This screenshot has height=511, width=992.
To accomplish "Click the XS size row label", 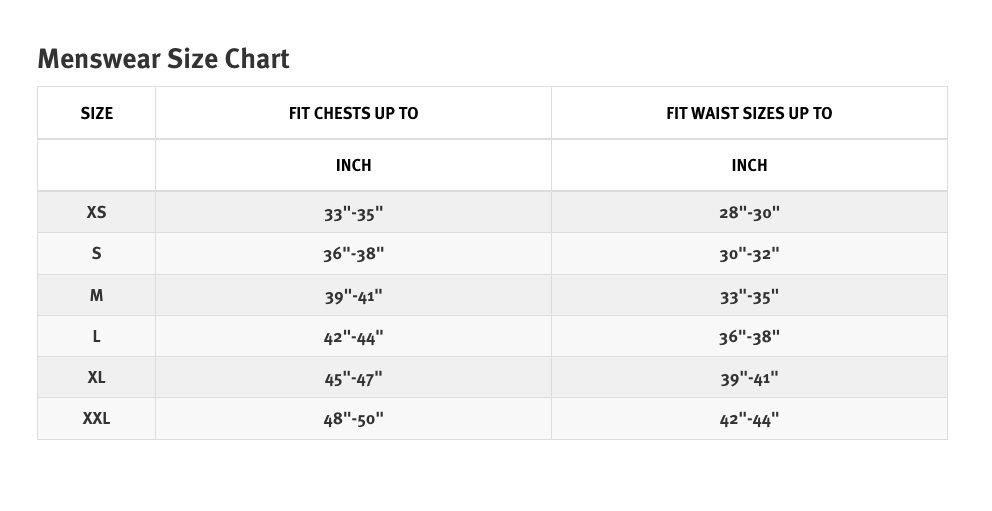I will [x=96, y=212].
